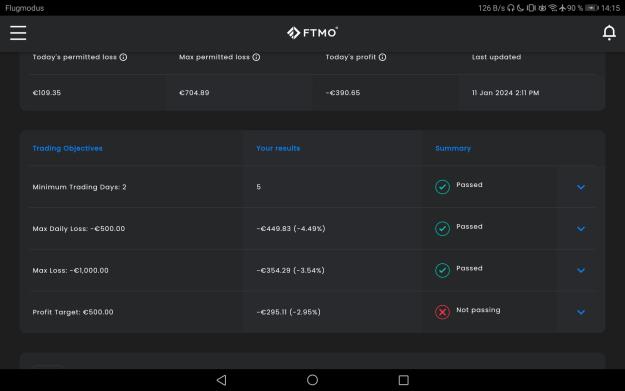Show info for Today's profit
Screen dimensions: 625x391
tap(382, 57)
